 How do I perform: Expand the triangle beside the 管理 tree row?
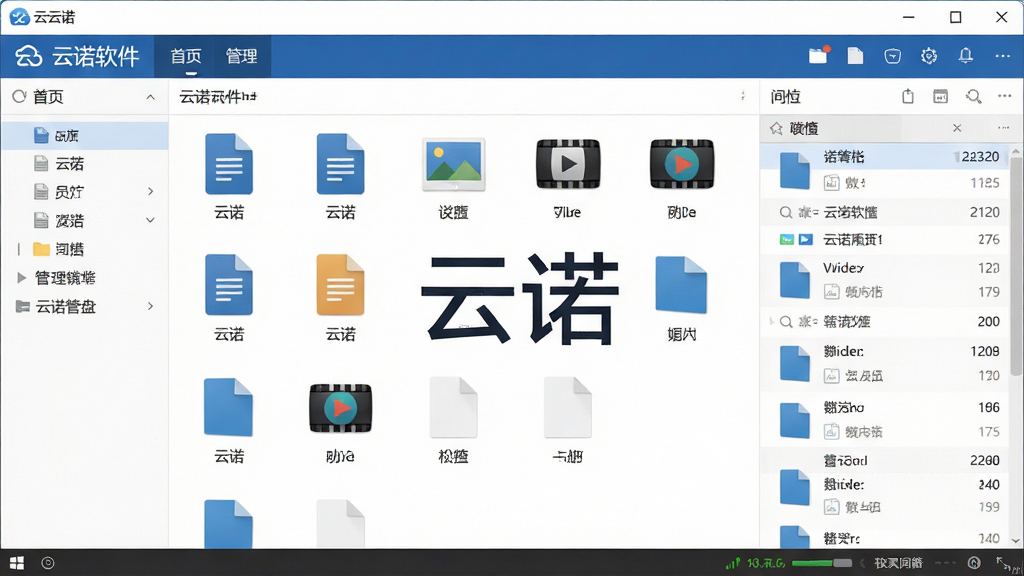coord(21,278)
